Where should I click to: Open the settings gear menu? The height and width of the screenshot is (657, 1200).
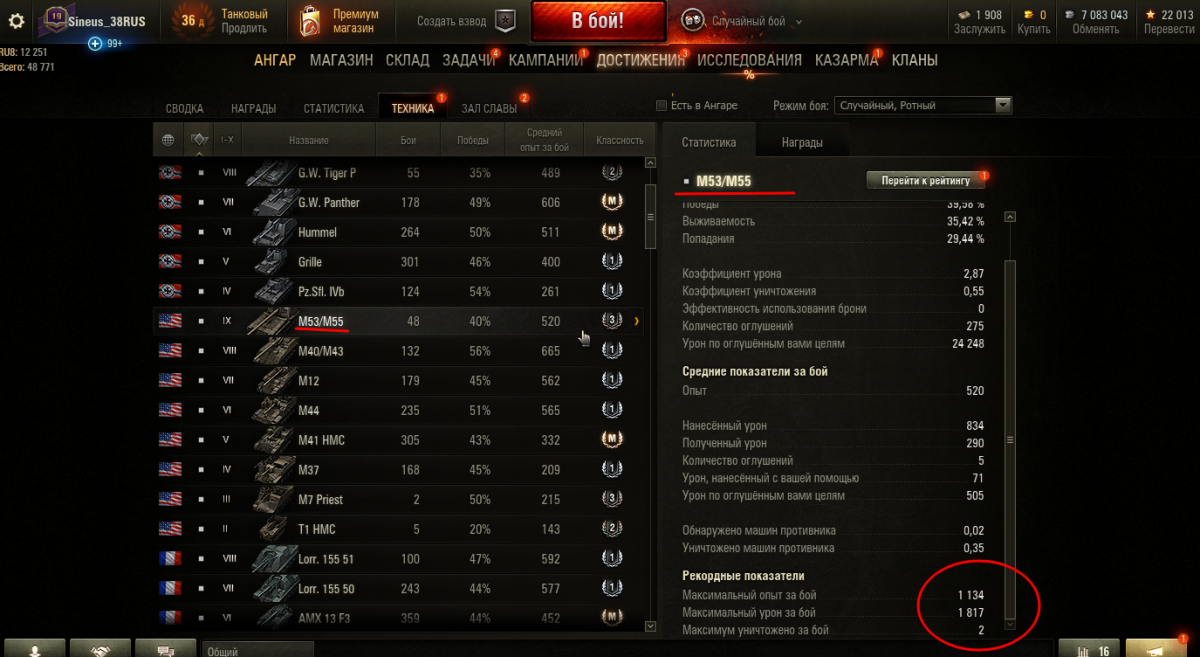(x=16, y=20)
